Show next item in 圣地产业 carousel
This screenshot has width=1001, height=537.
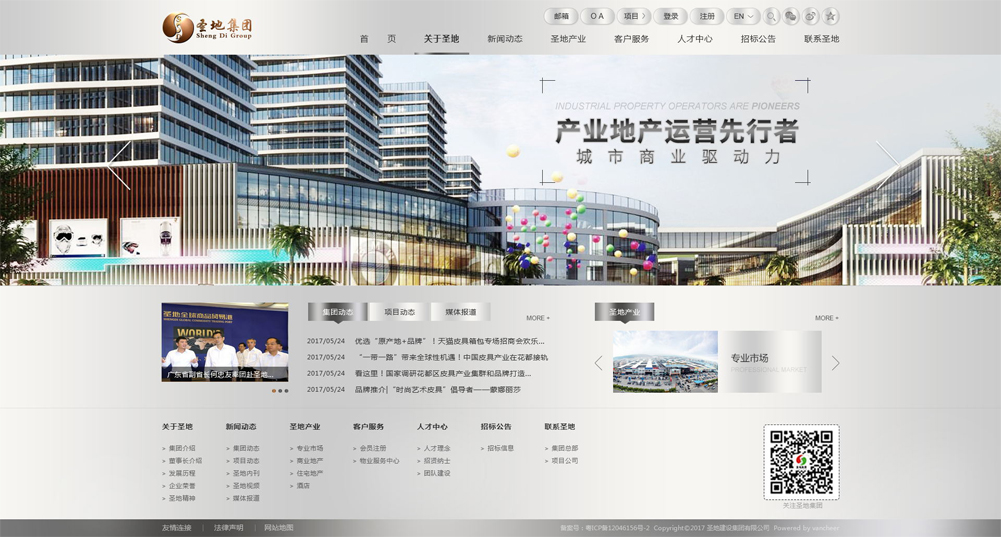pos(835,362)
